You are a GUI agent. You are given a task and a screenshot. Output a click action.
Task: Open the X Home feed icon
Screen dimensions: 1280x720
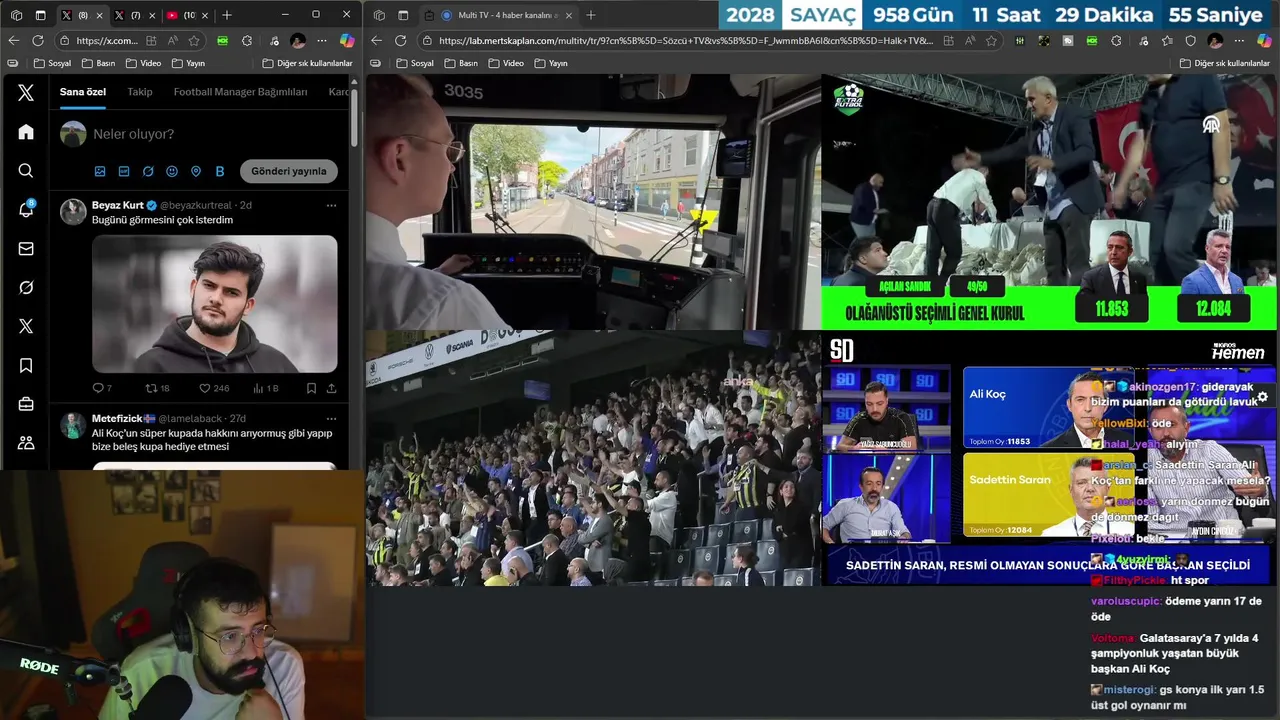tap(26, 132)
